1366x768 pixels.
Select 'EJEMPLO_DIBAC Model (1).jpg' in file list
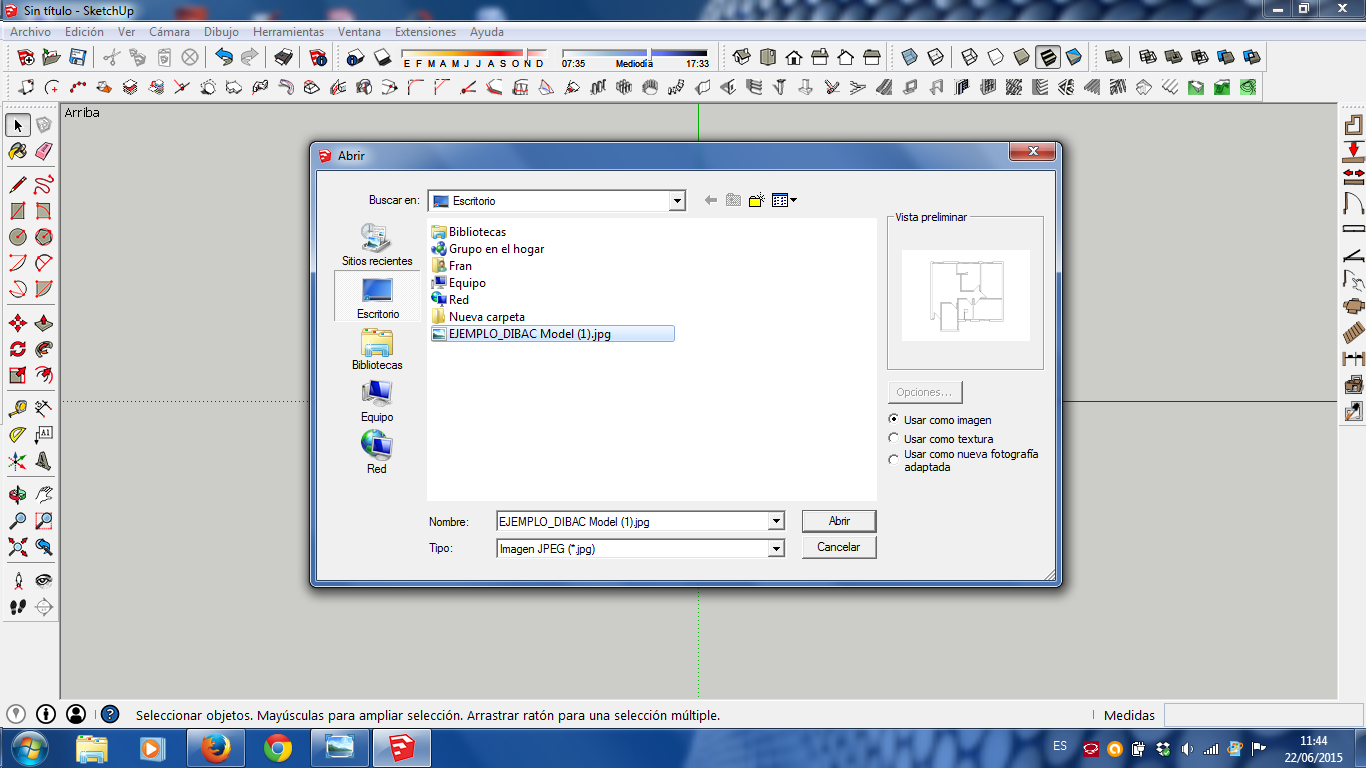click(552, 334)
